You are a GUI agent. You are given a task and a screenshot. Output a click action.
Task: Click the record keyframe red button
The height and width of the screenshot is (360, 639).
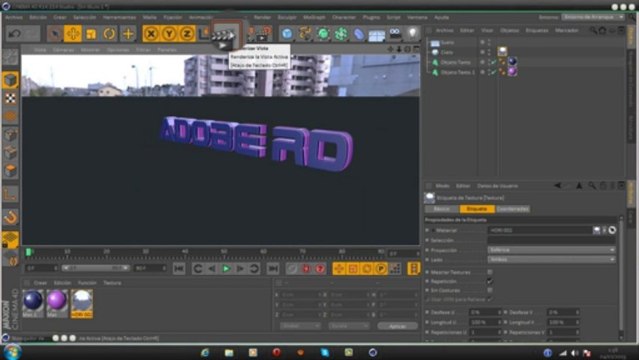click(x=306, y=269)
